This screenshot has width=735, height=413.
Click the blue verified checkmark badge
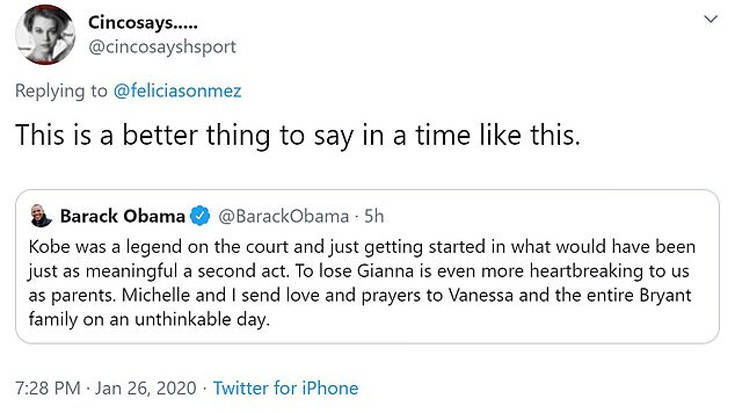click(199, 216)
